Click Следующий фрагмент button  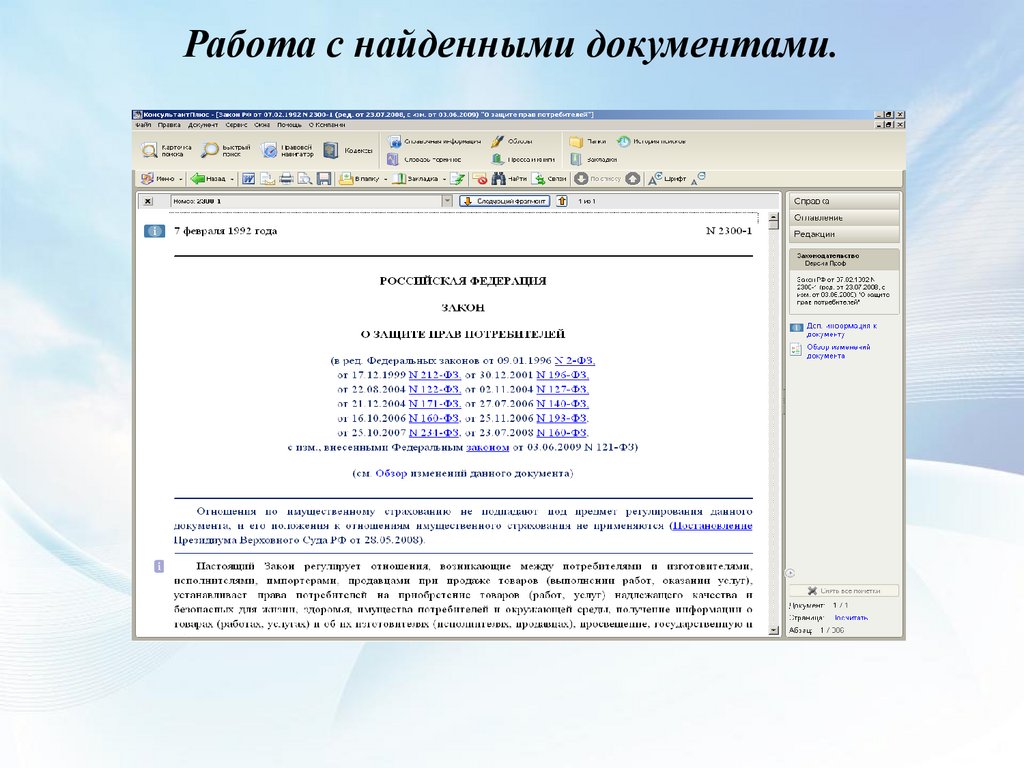pyautogui.click(x=504, y=201)
